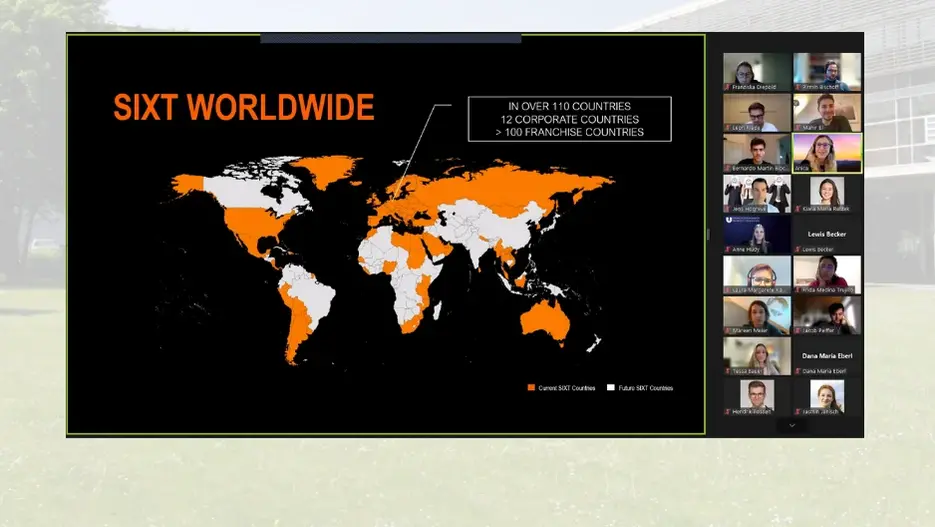935x527 pixels.
Task: Click muted mic icon beside Lewis Becker label
Action: pos(797,249)
